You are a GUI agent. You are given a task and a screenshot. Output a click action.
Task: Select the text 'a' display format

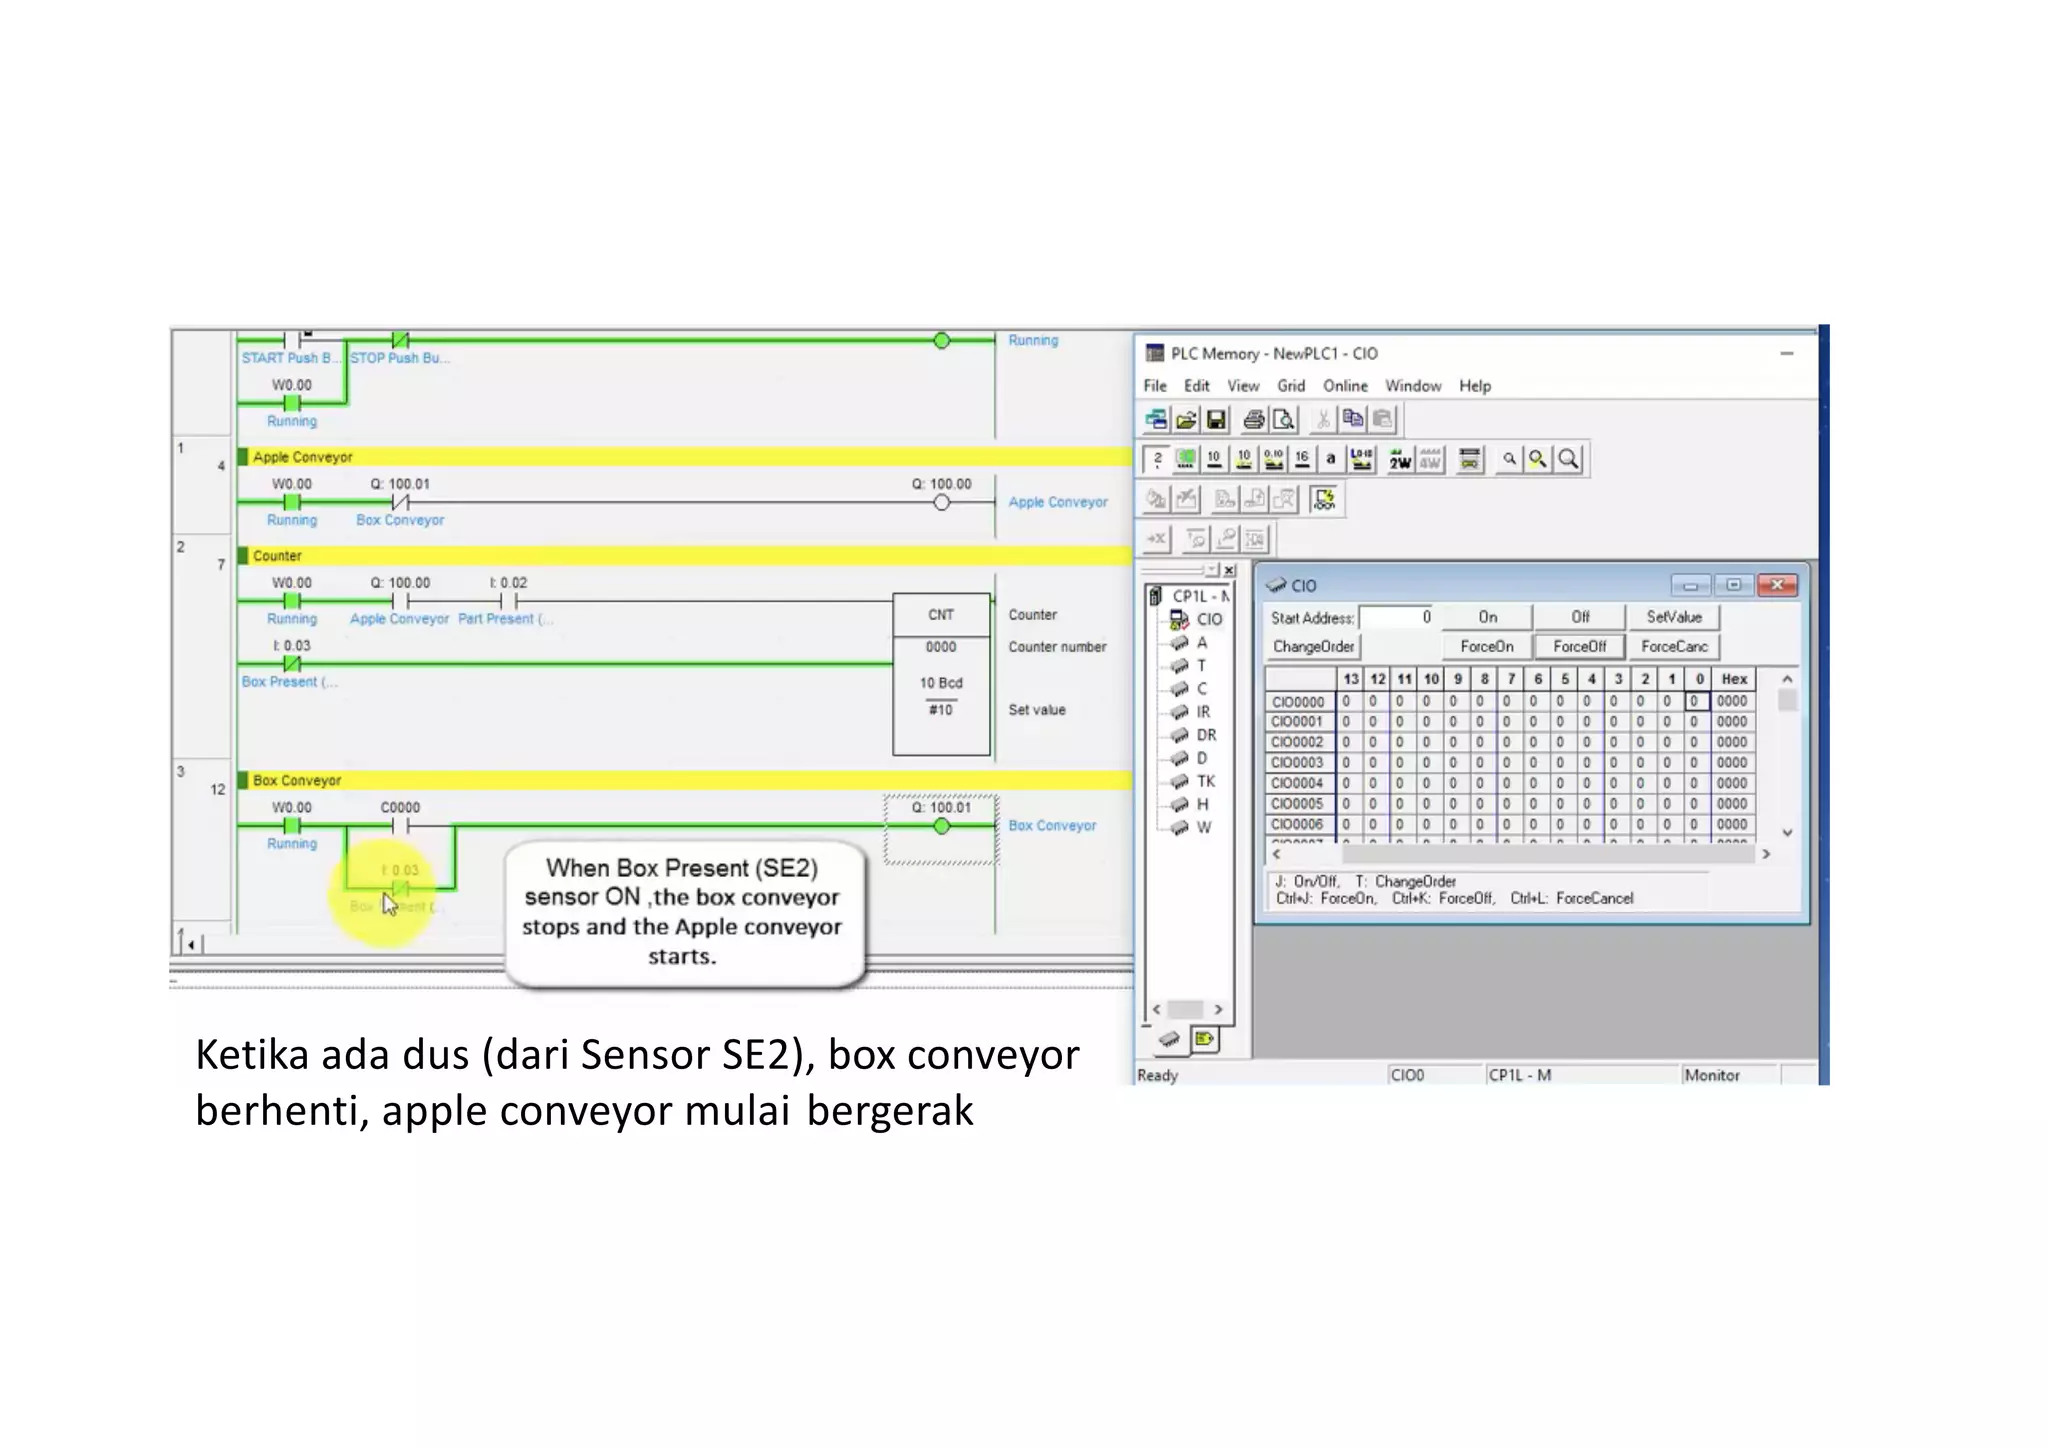tap(1330, 459)
